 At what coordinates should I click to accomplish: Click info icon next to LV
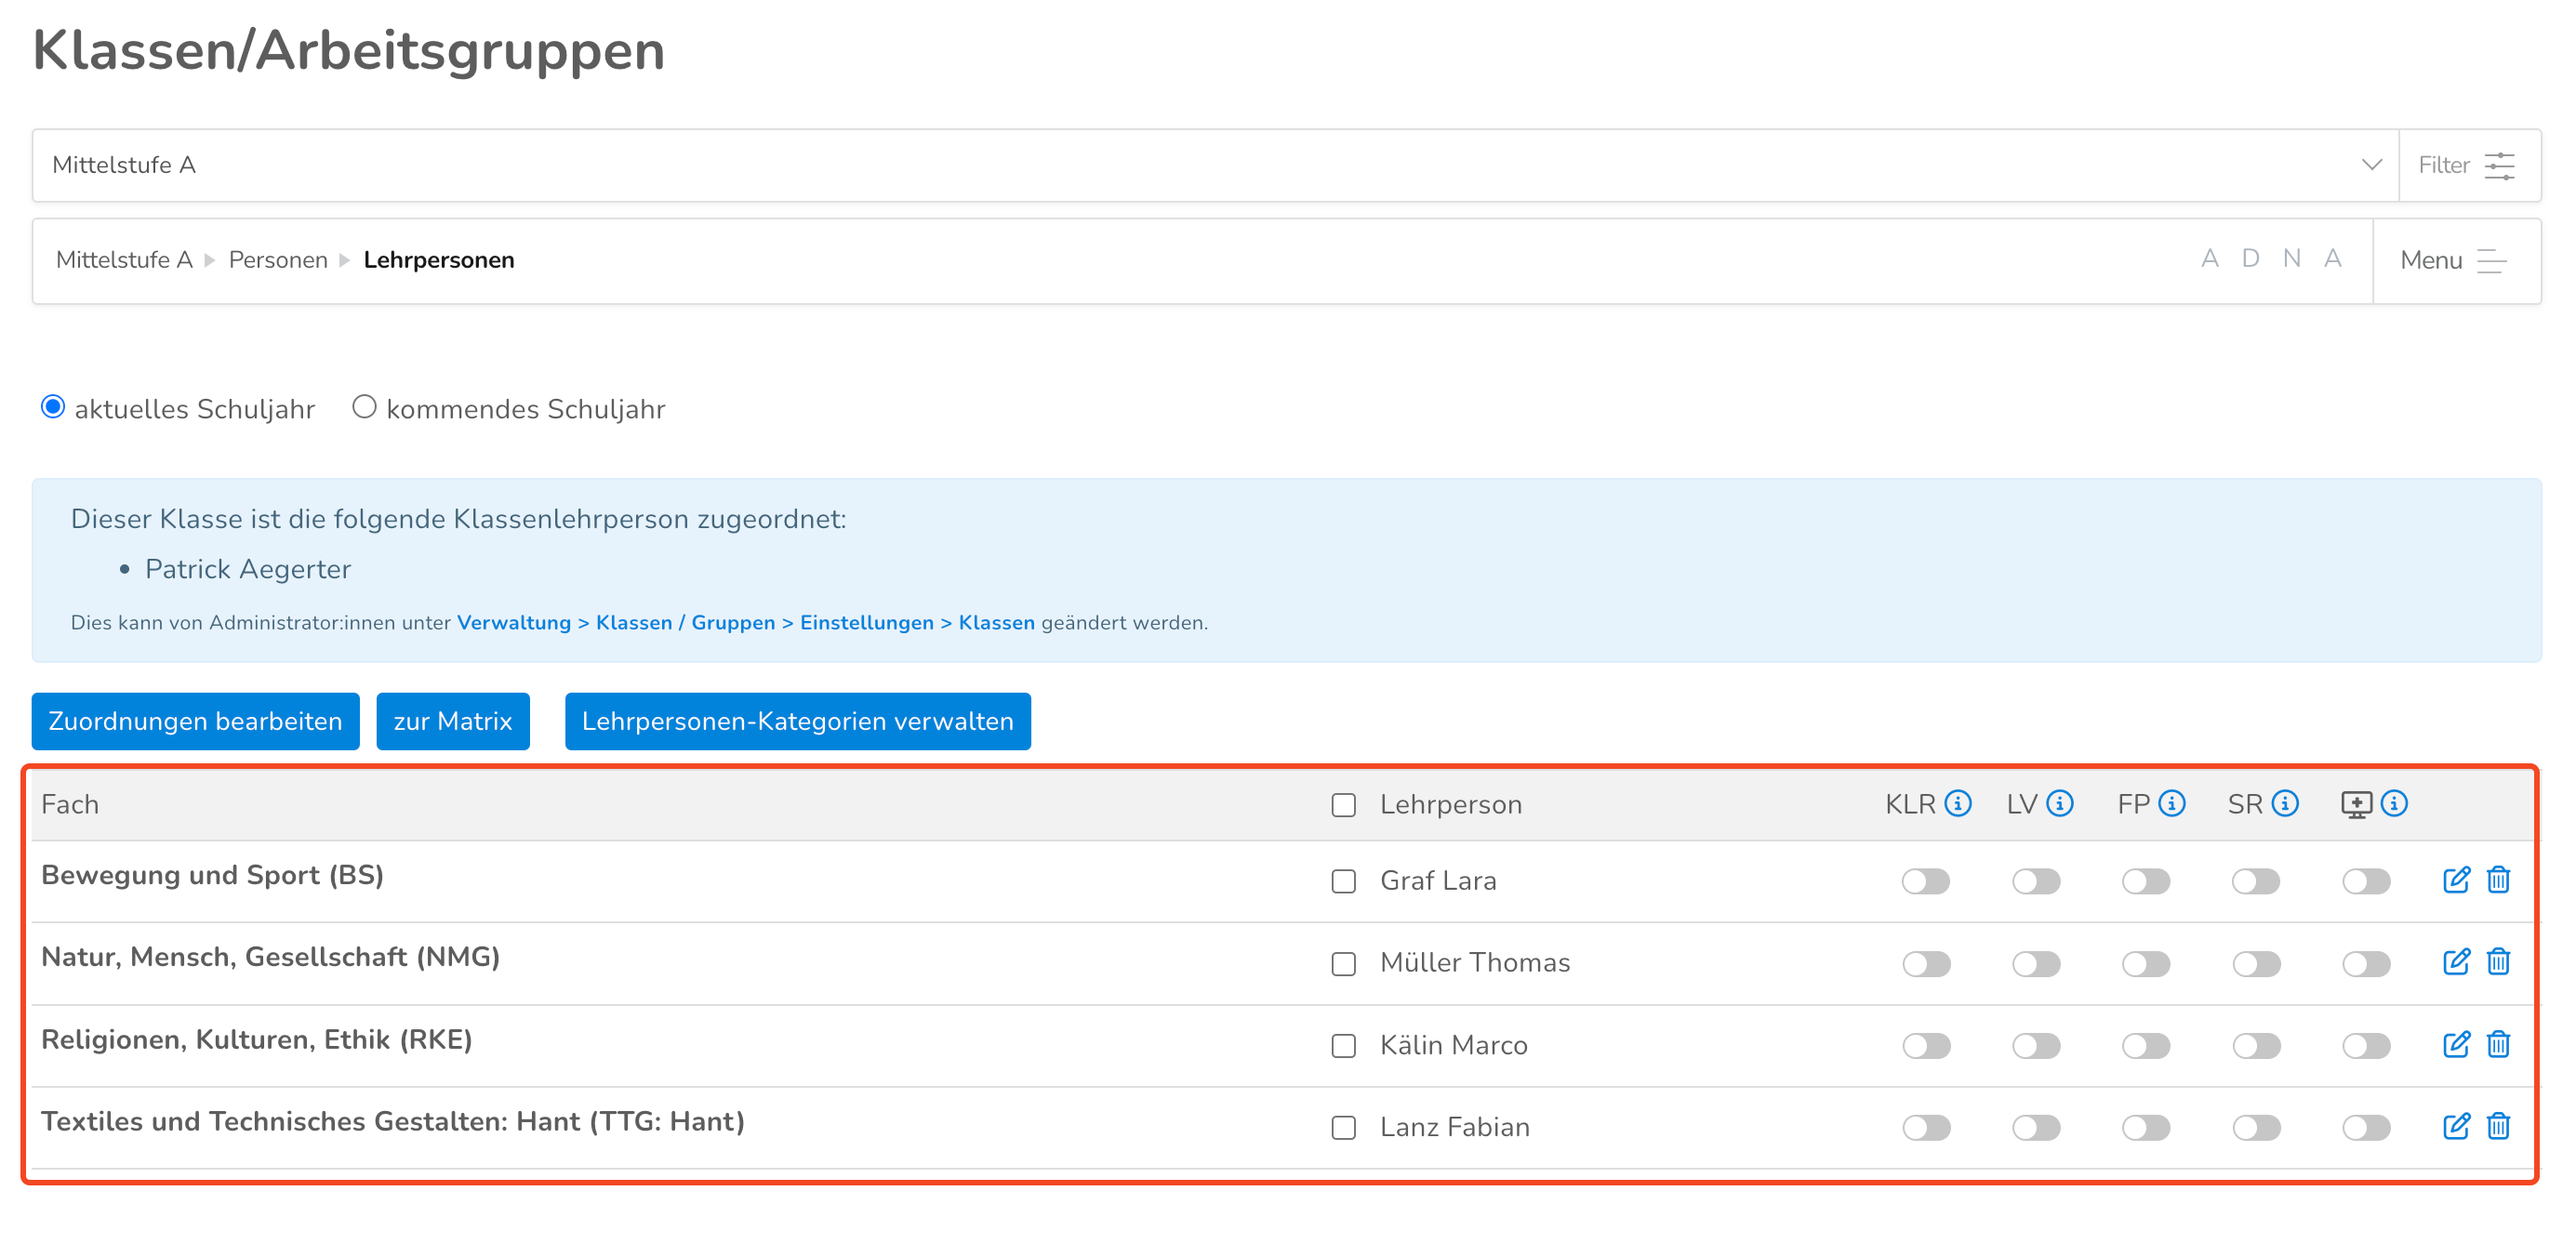(x=2059, y=803)
